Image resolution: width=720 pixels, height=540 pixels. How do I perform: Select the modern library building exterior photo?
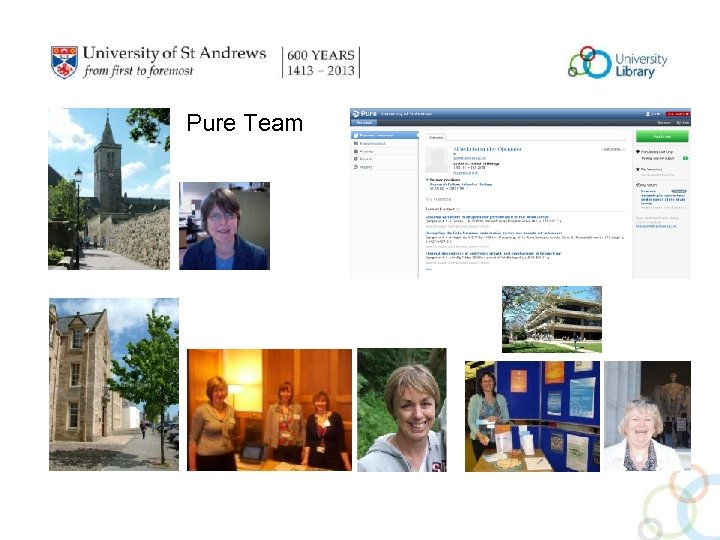tap(551, 320)
